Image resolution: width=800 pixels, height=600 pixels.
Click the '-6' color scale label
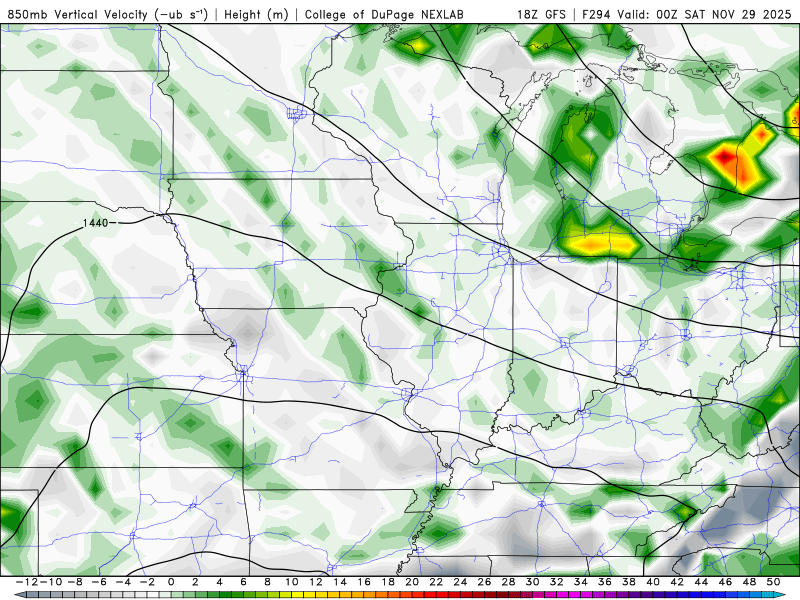[98, 582]
